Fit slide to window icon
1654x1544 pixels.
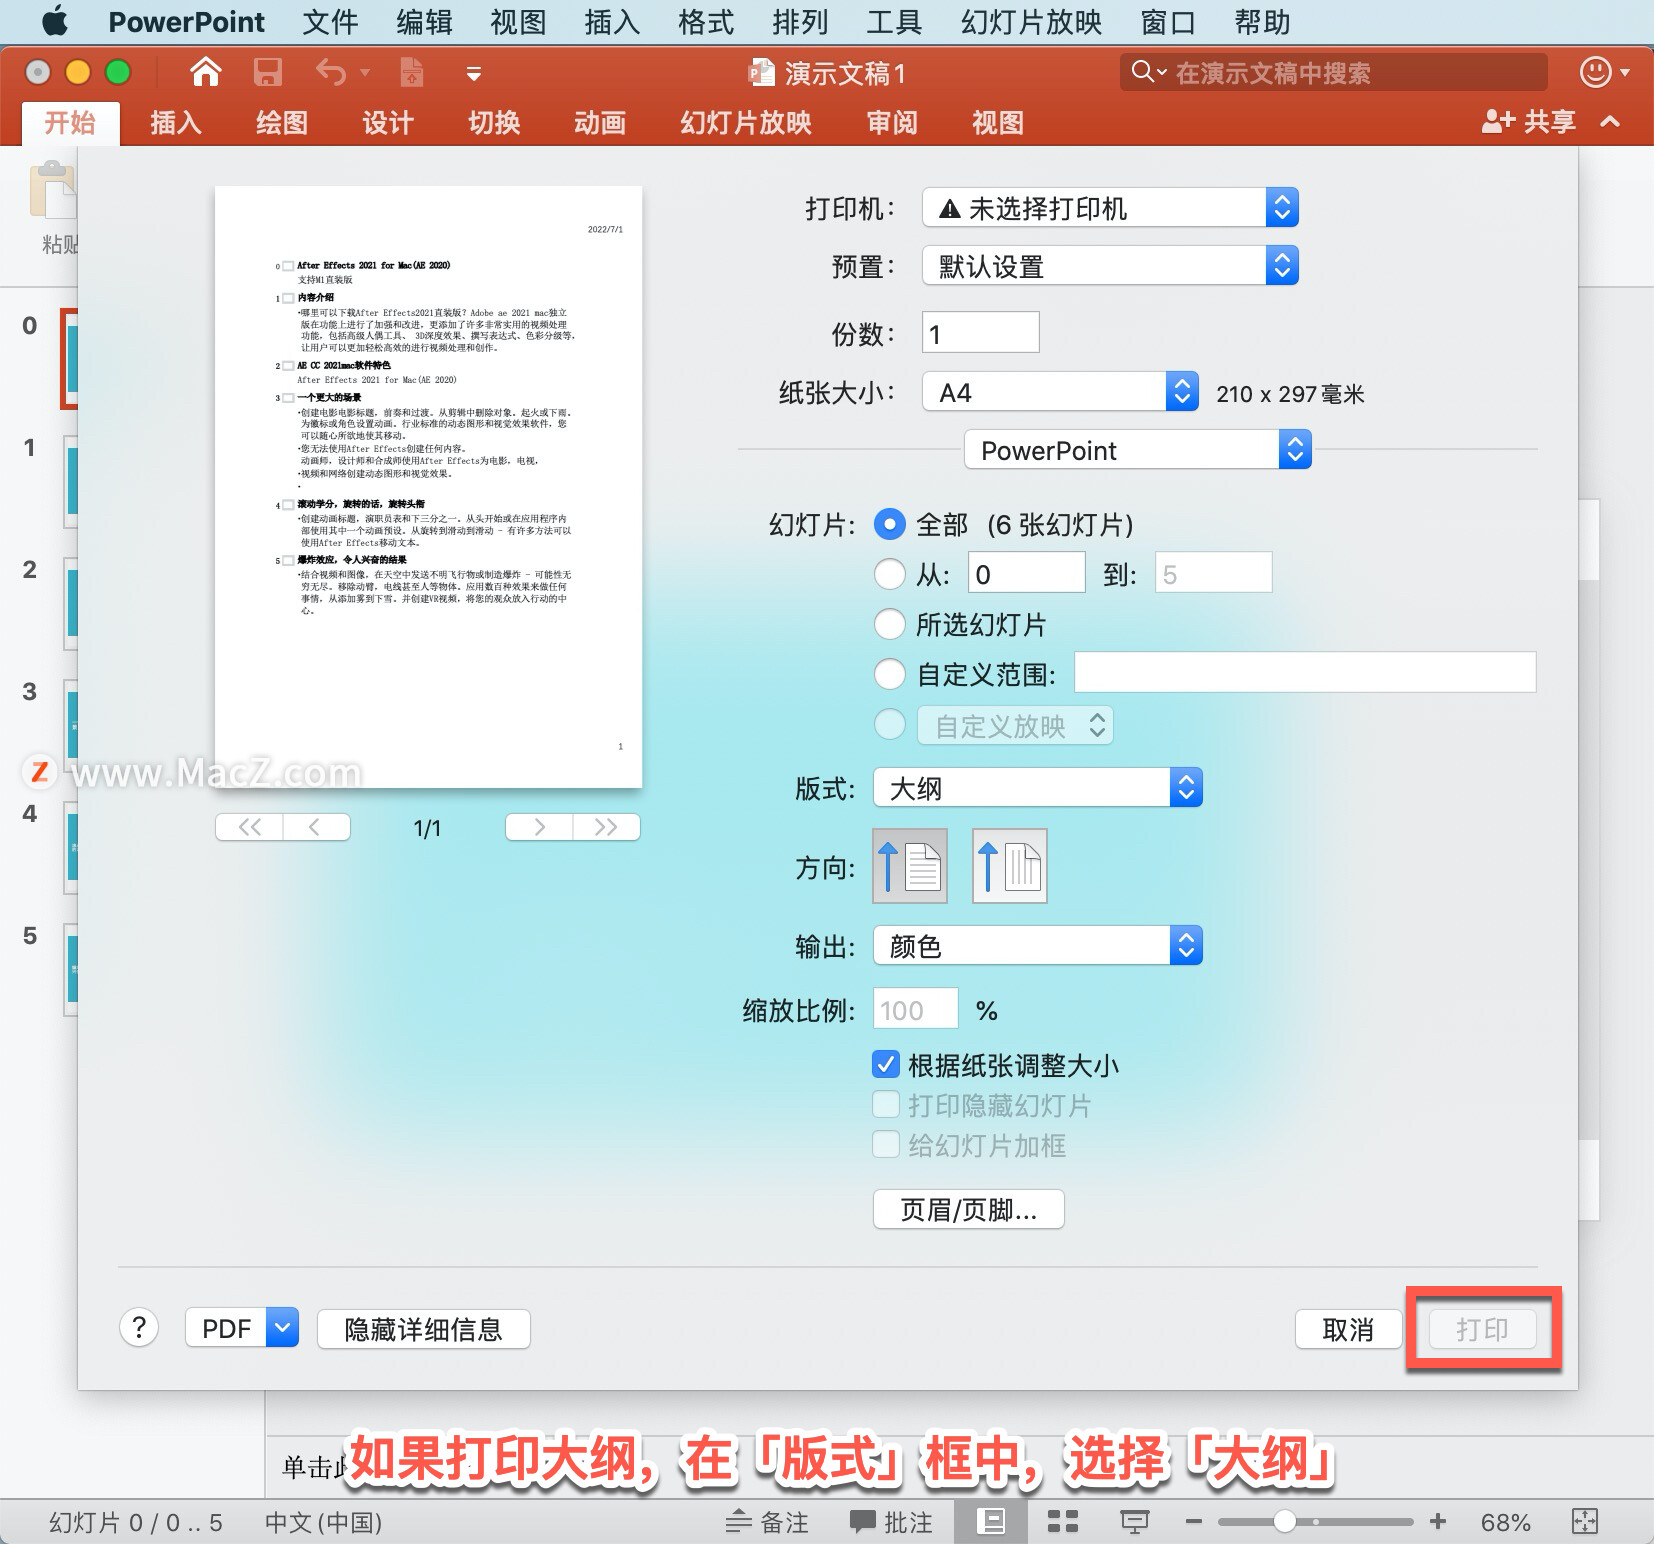point(1585,1522)
